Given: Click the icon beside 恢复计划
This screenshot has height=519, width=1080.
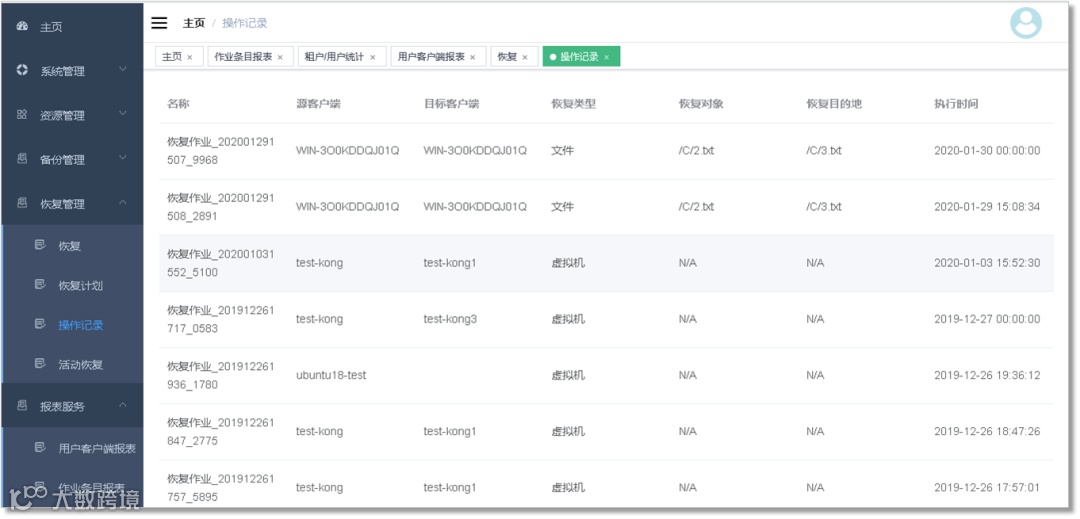Looking at the screenshot, I should (40, 284).
